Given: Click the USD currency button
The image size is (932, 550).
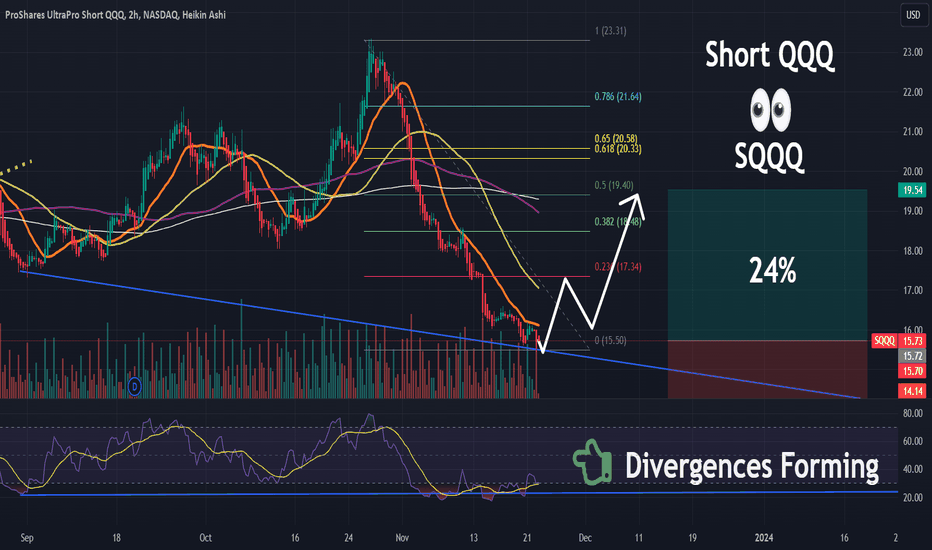Looking at the screenshot, I should click(x=913, y=15).
